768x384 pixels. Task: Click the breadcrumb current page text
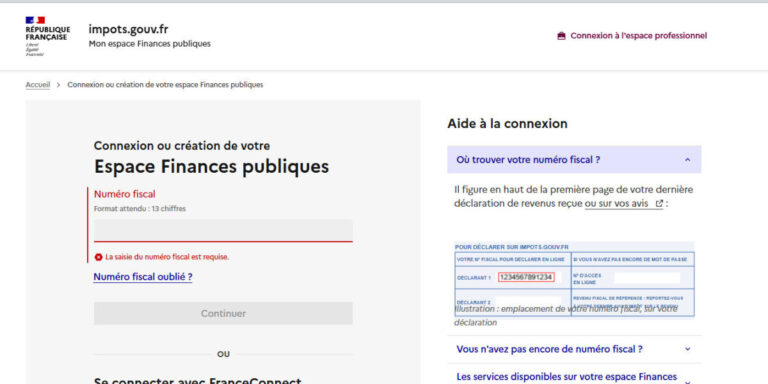click(165, 85)
